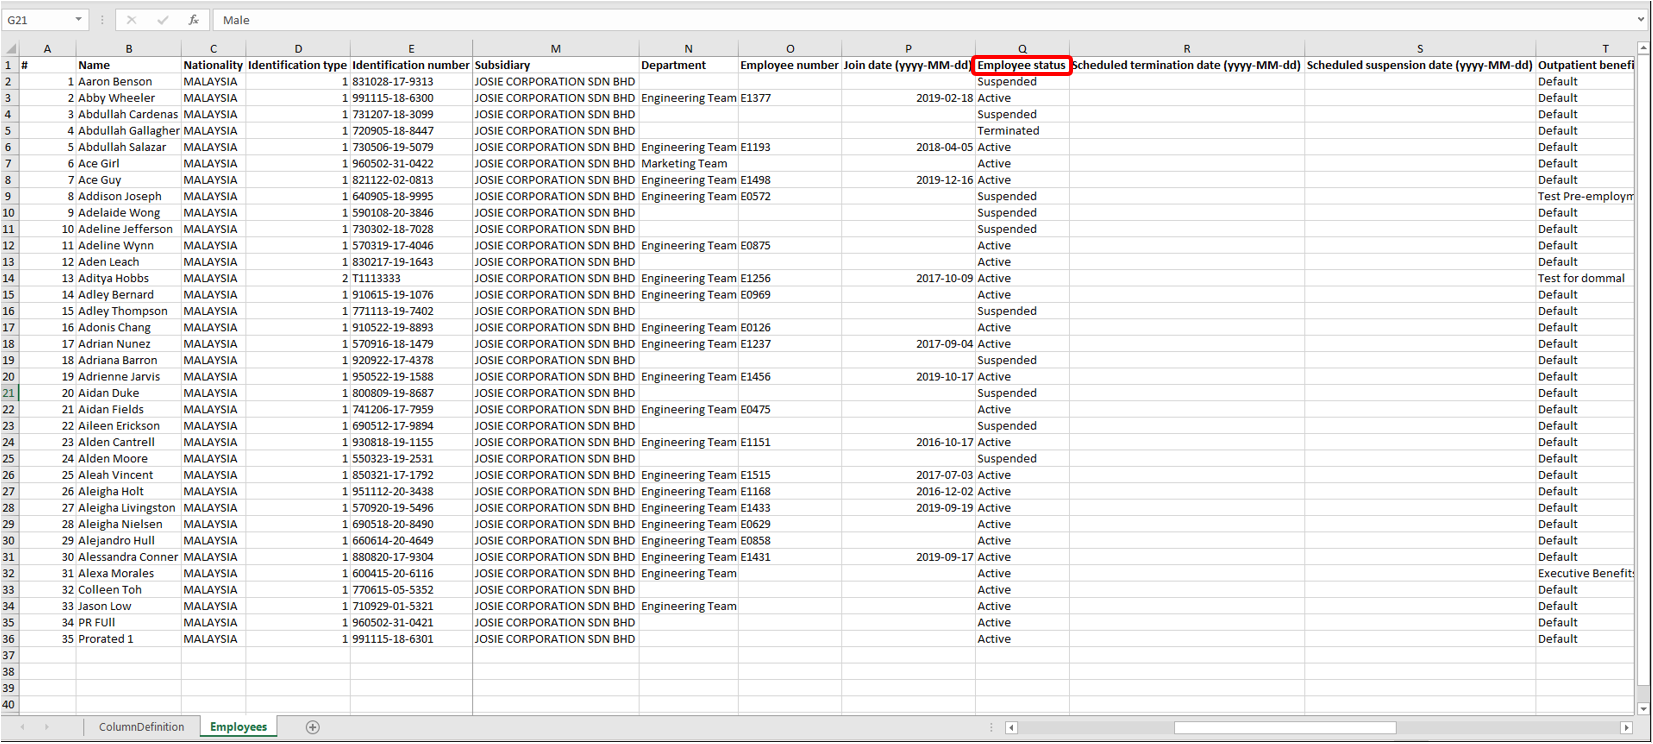Select the Employee status header cell
The width and height of the screenshot is (1653, 744).
coord(1021,65)
